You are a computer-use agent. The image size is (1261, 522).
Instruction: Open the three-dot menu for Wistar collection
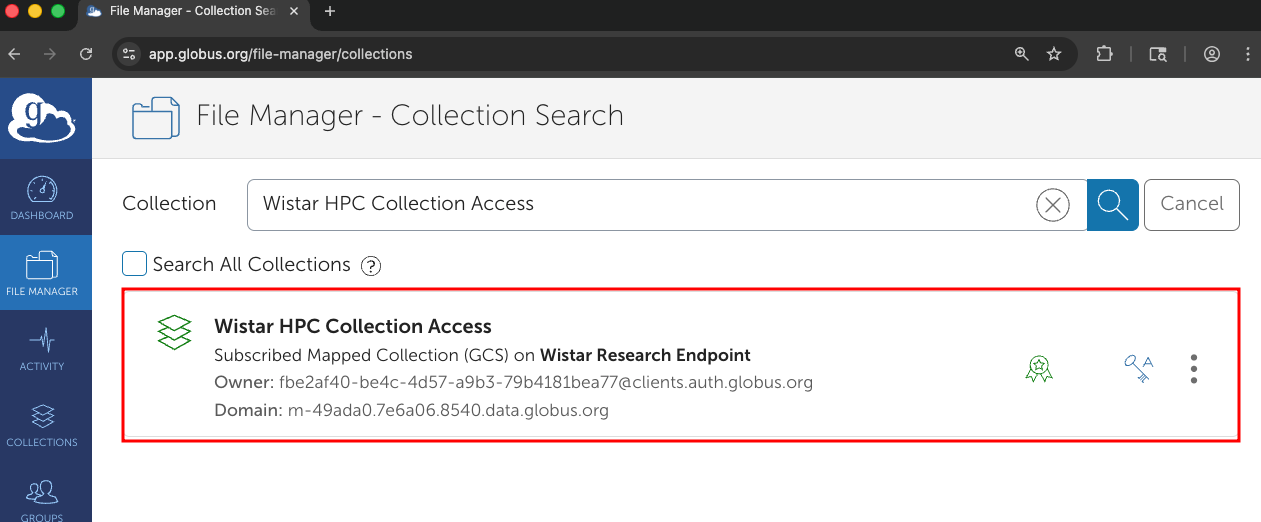point(1194,369)
